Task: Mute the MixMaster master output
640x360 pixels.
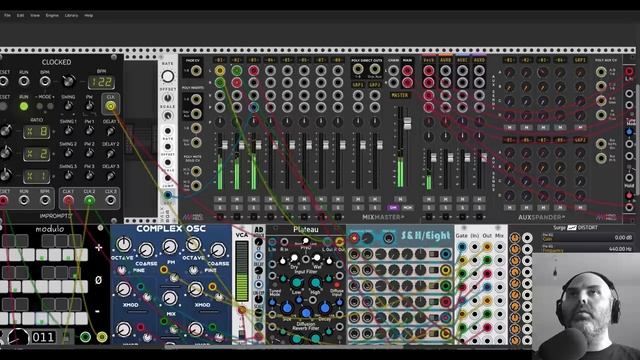Action: click(400, 200)
